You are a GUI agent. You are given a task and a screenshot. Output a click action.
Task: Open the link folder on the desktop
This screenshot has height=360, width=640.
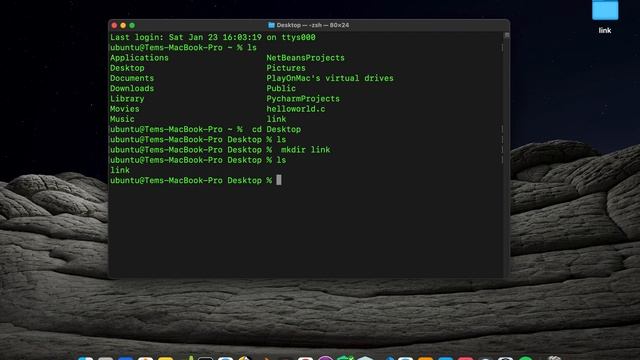coord(605,10)
